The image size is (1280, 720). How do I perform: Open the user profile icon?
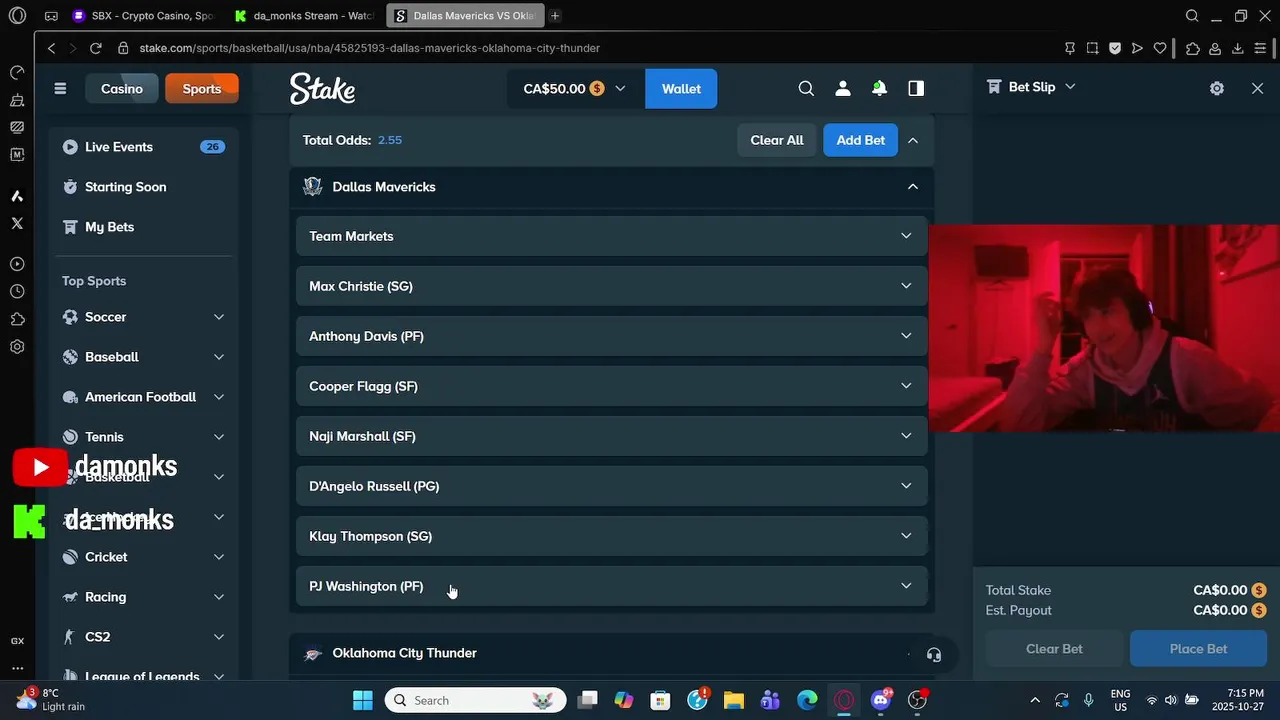[843, 89]
